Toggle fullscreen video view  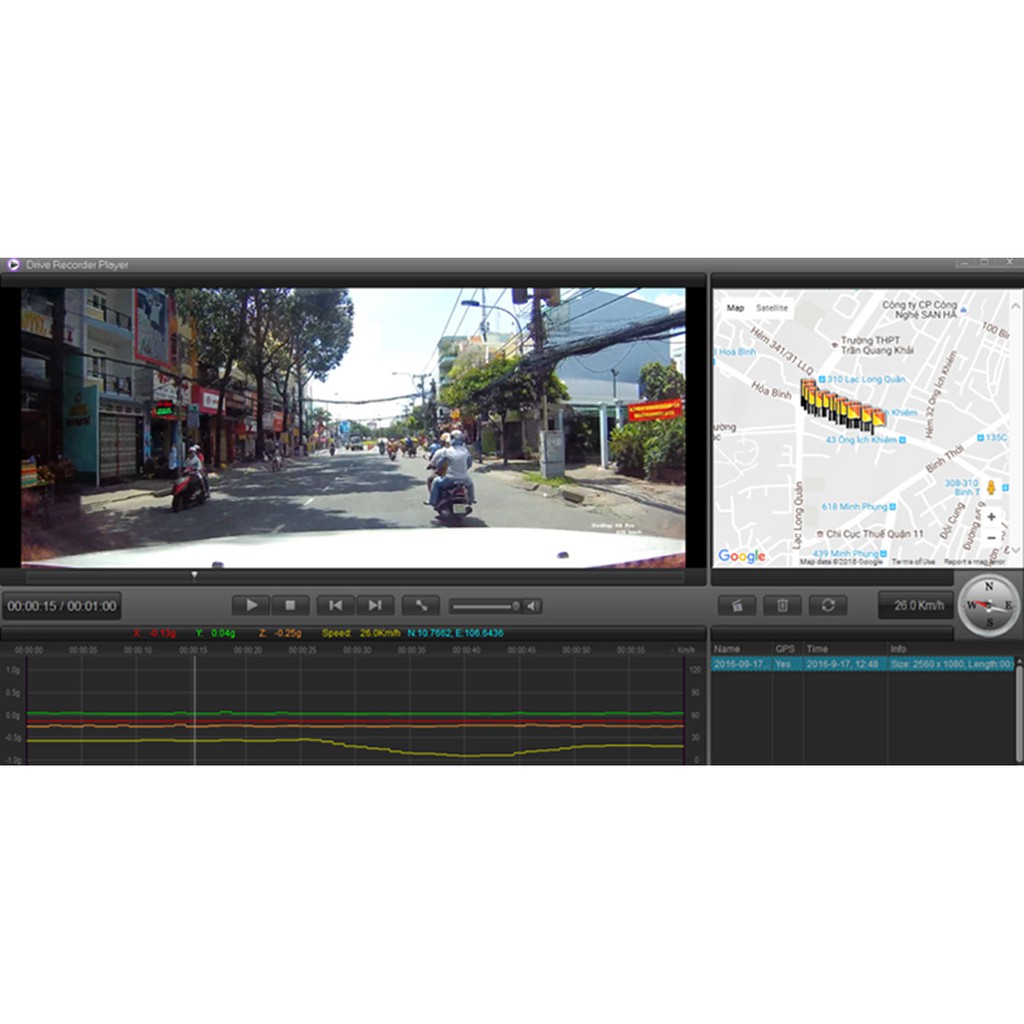pyautogui.click(x=421, y=605)
